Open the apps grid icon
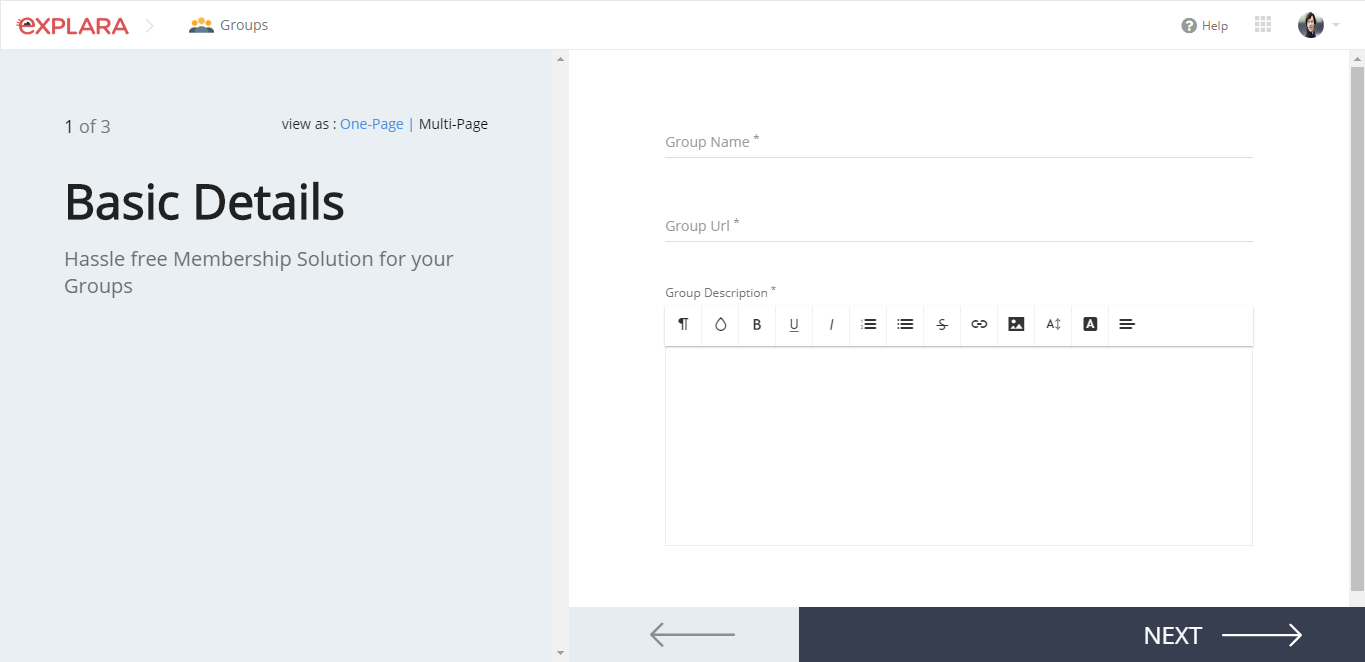Screen dimensions: 1365x662 pos(1262,25)
